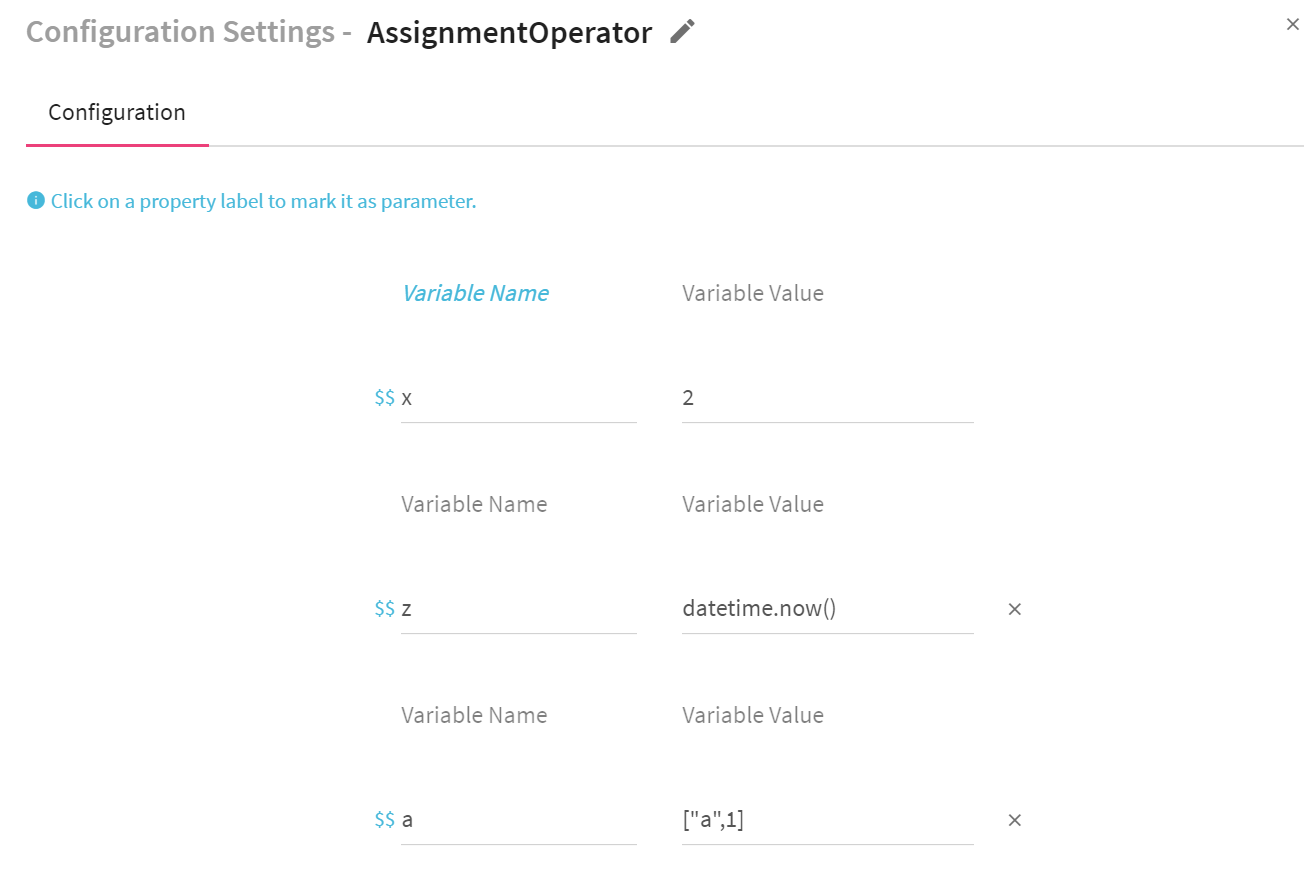Click the $$ icon next to variable a

click(384, 820)
